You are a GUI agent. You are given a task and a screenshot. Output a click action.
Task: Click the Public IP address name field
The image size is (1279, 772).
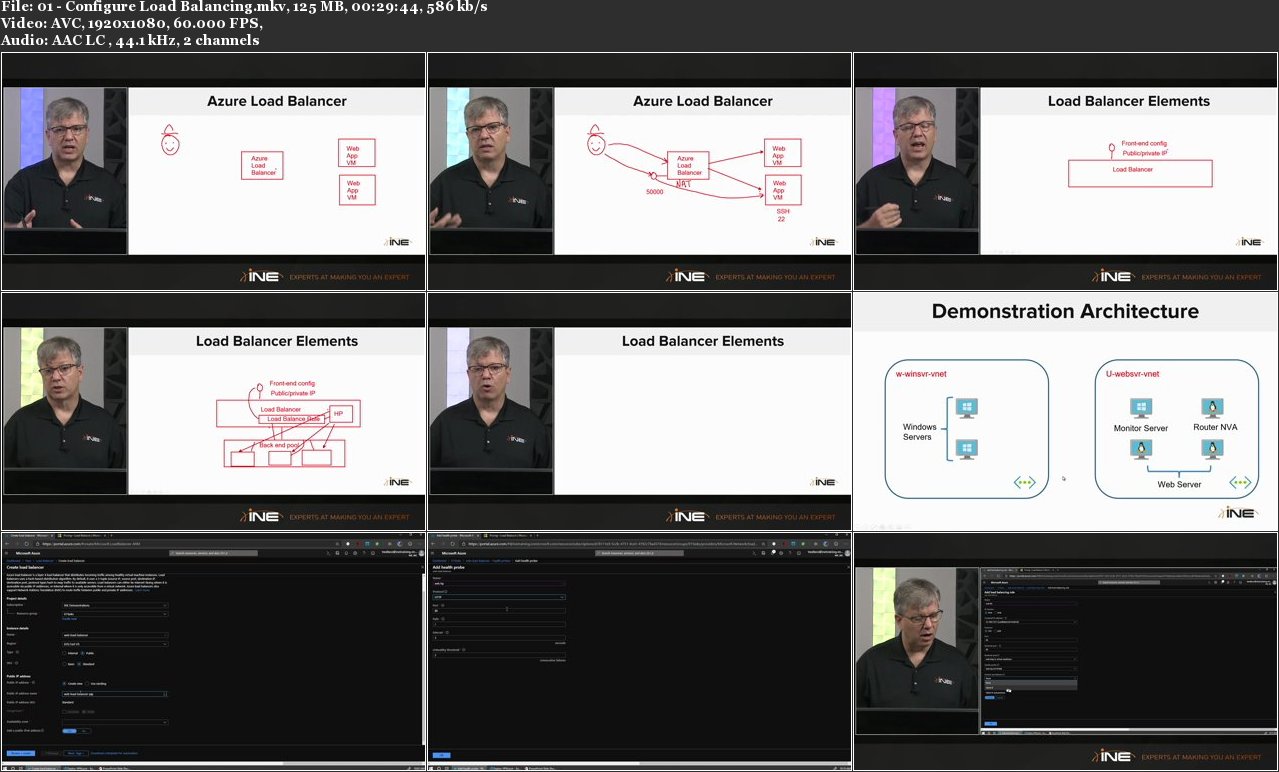115,694
